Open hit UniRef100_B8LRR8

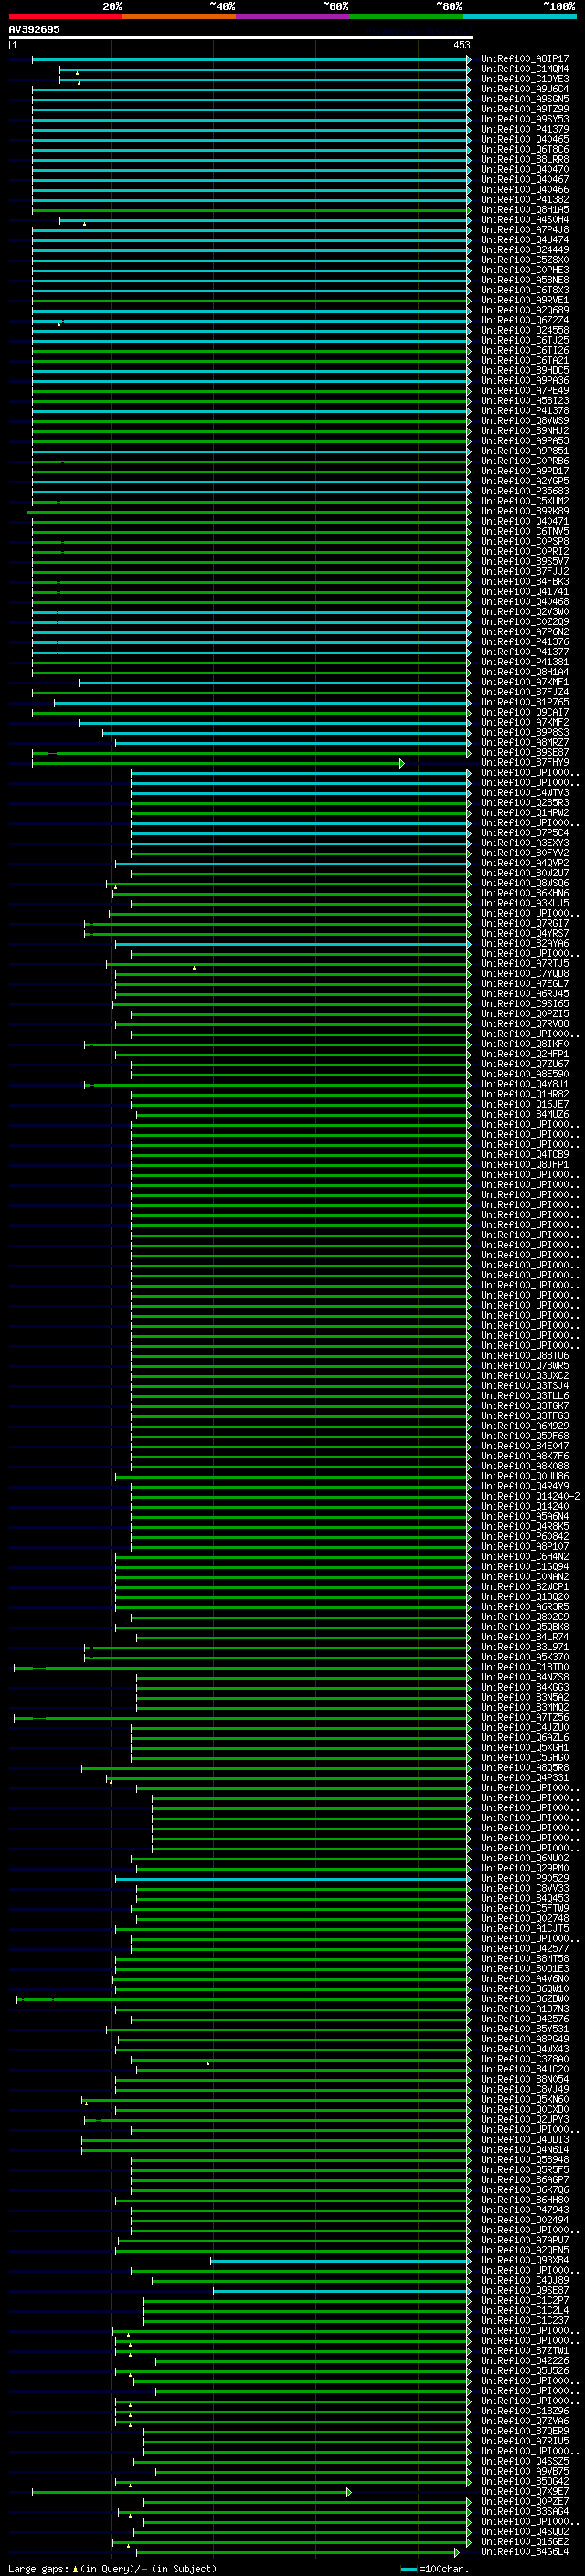(x=525, y=159)
